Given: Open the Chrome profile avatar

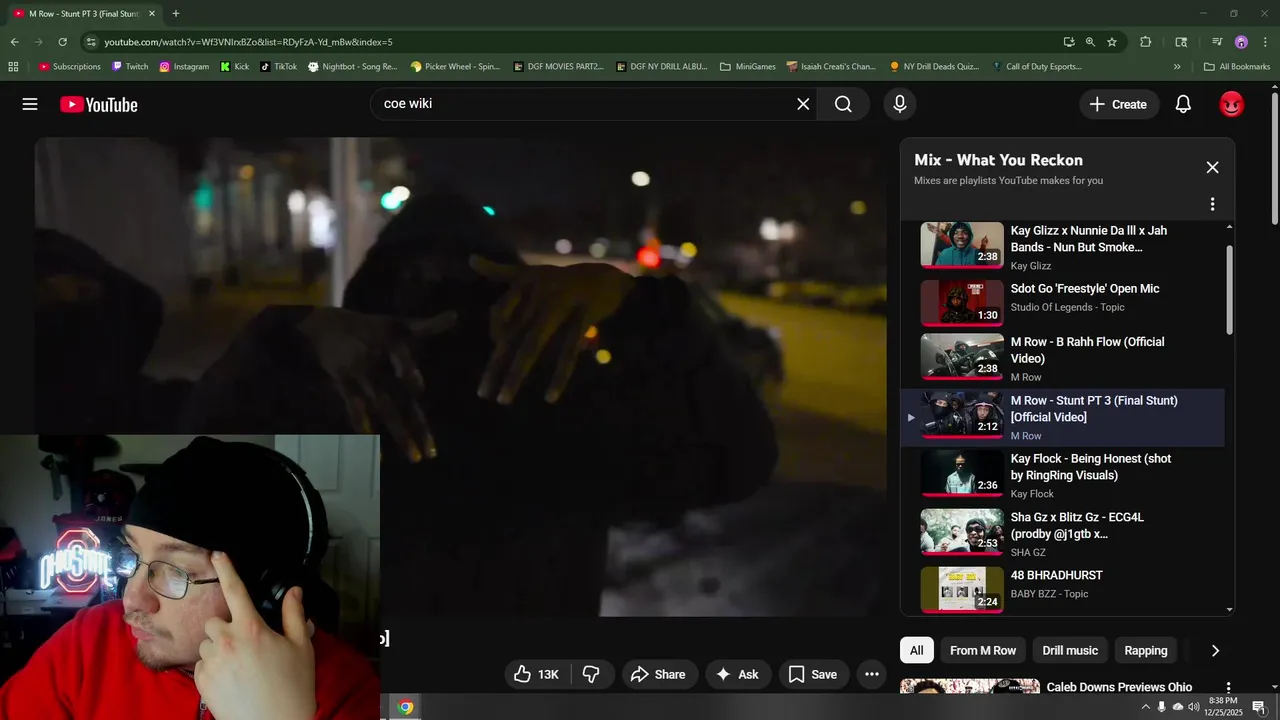Looking at the screenshot, I should pyautogui.click(x=1241, y=42).
